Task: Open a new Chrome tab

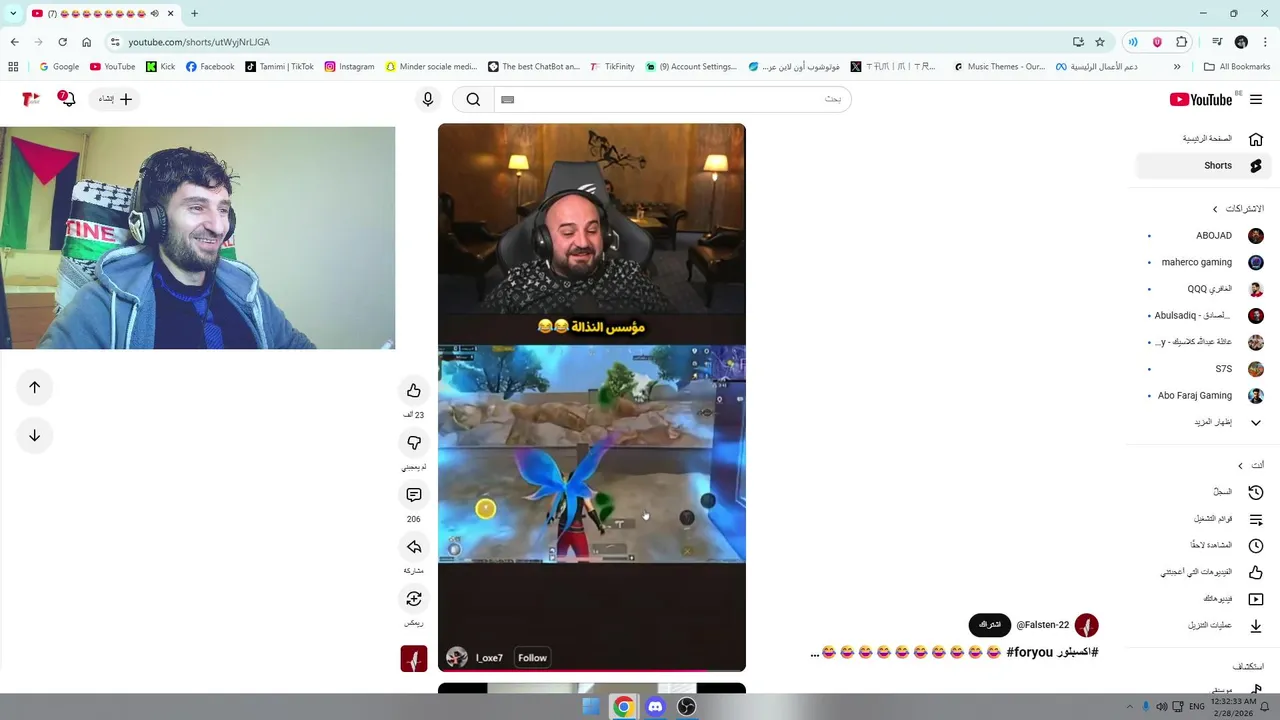Action: pos(194,14)
